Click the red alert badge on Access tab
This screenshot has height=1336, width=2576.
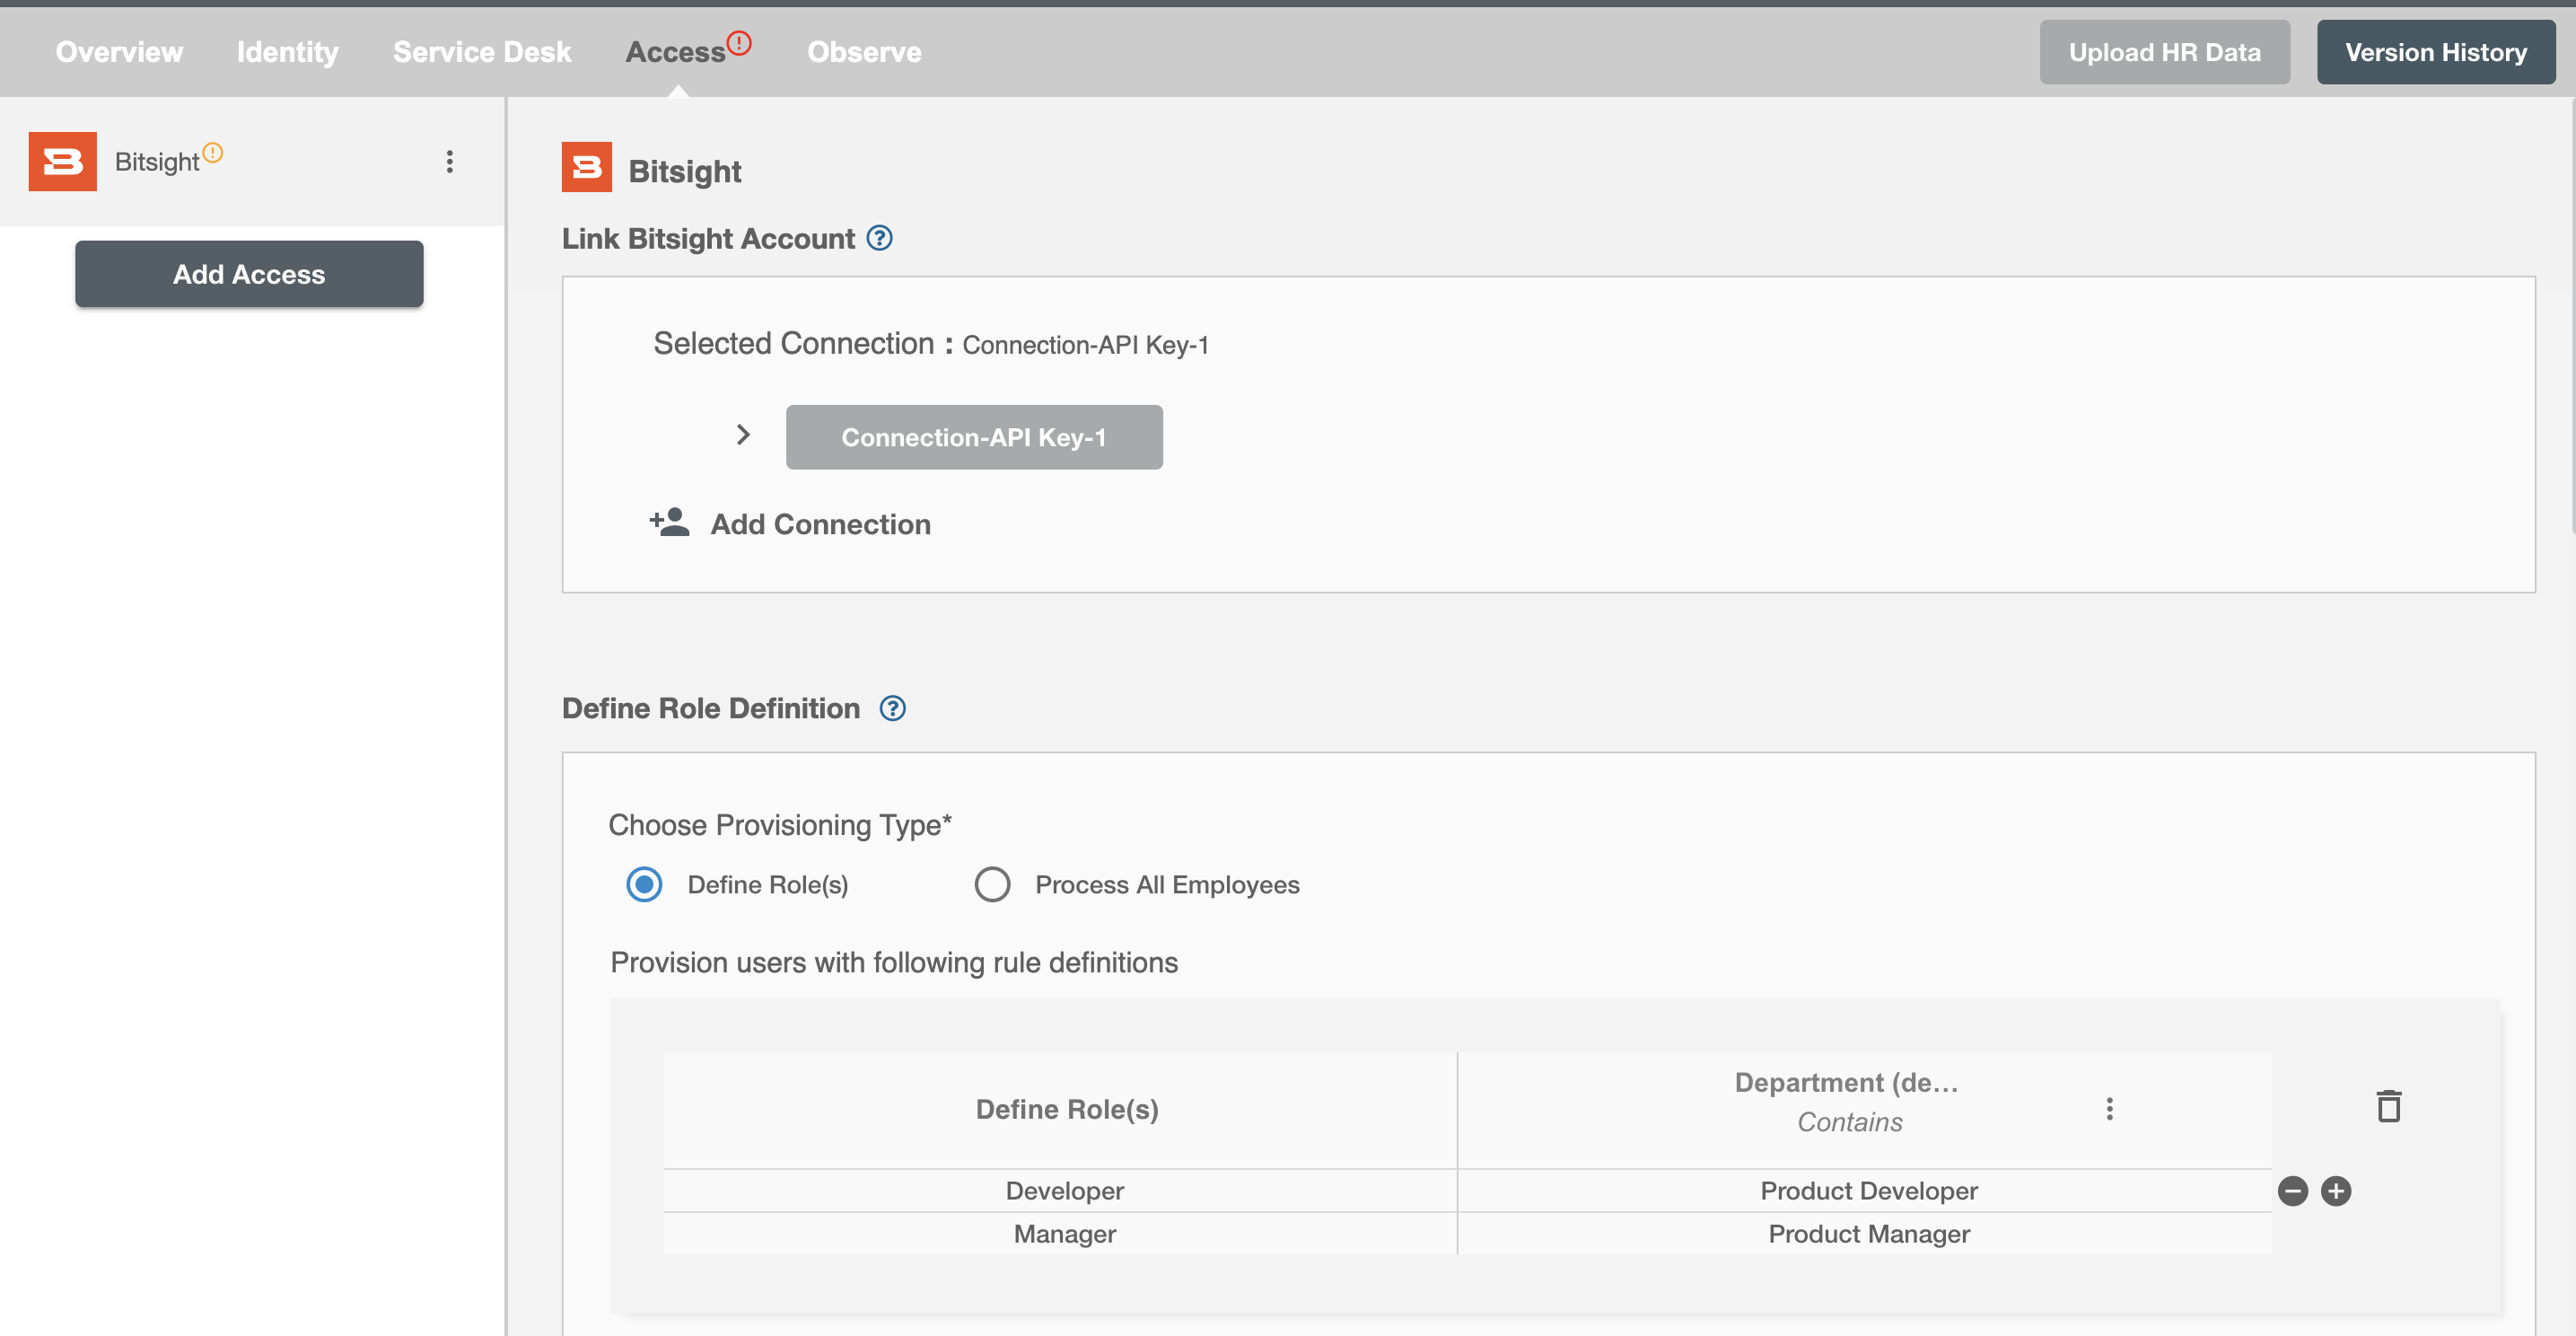pyautogui.click(x=739, y=43)
